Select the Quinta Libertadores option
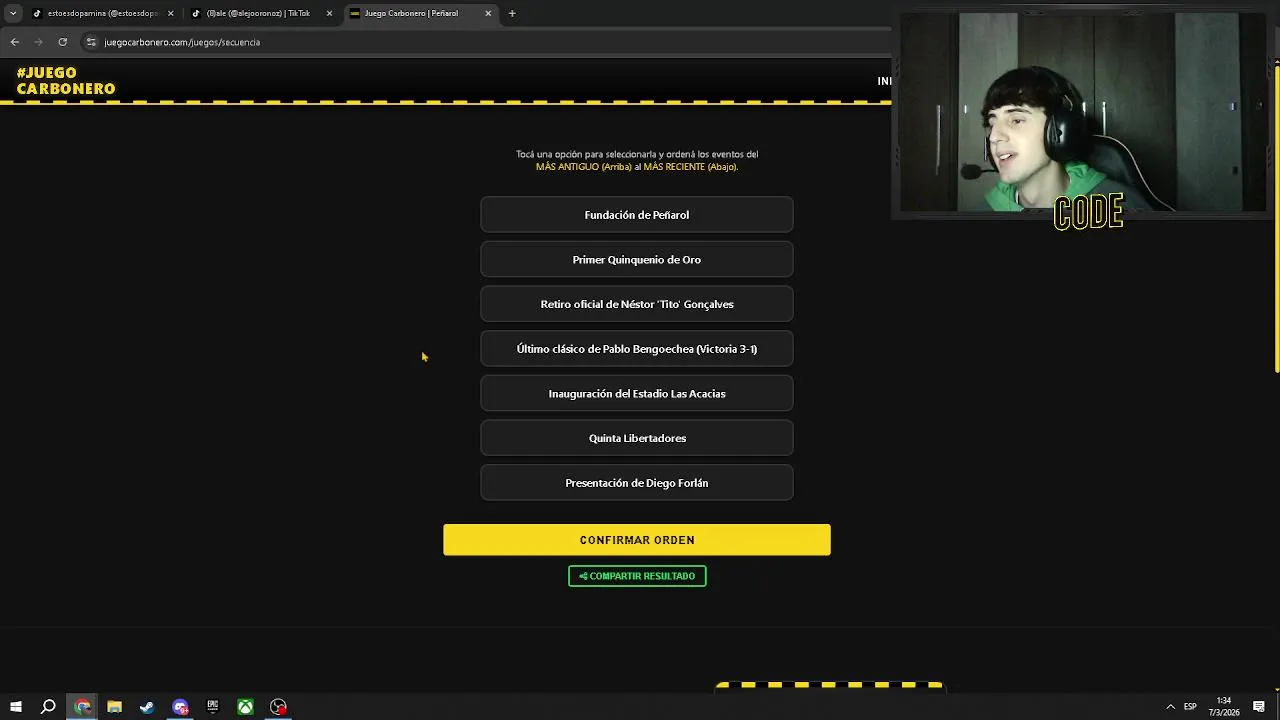The image size is (1280, 720). [637, 438]
